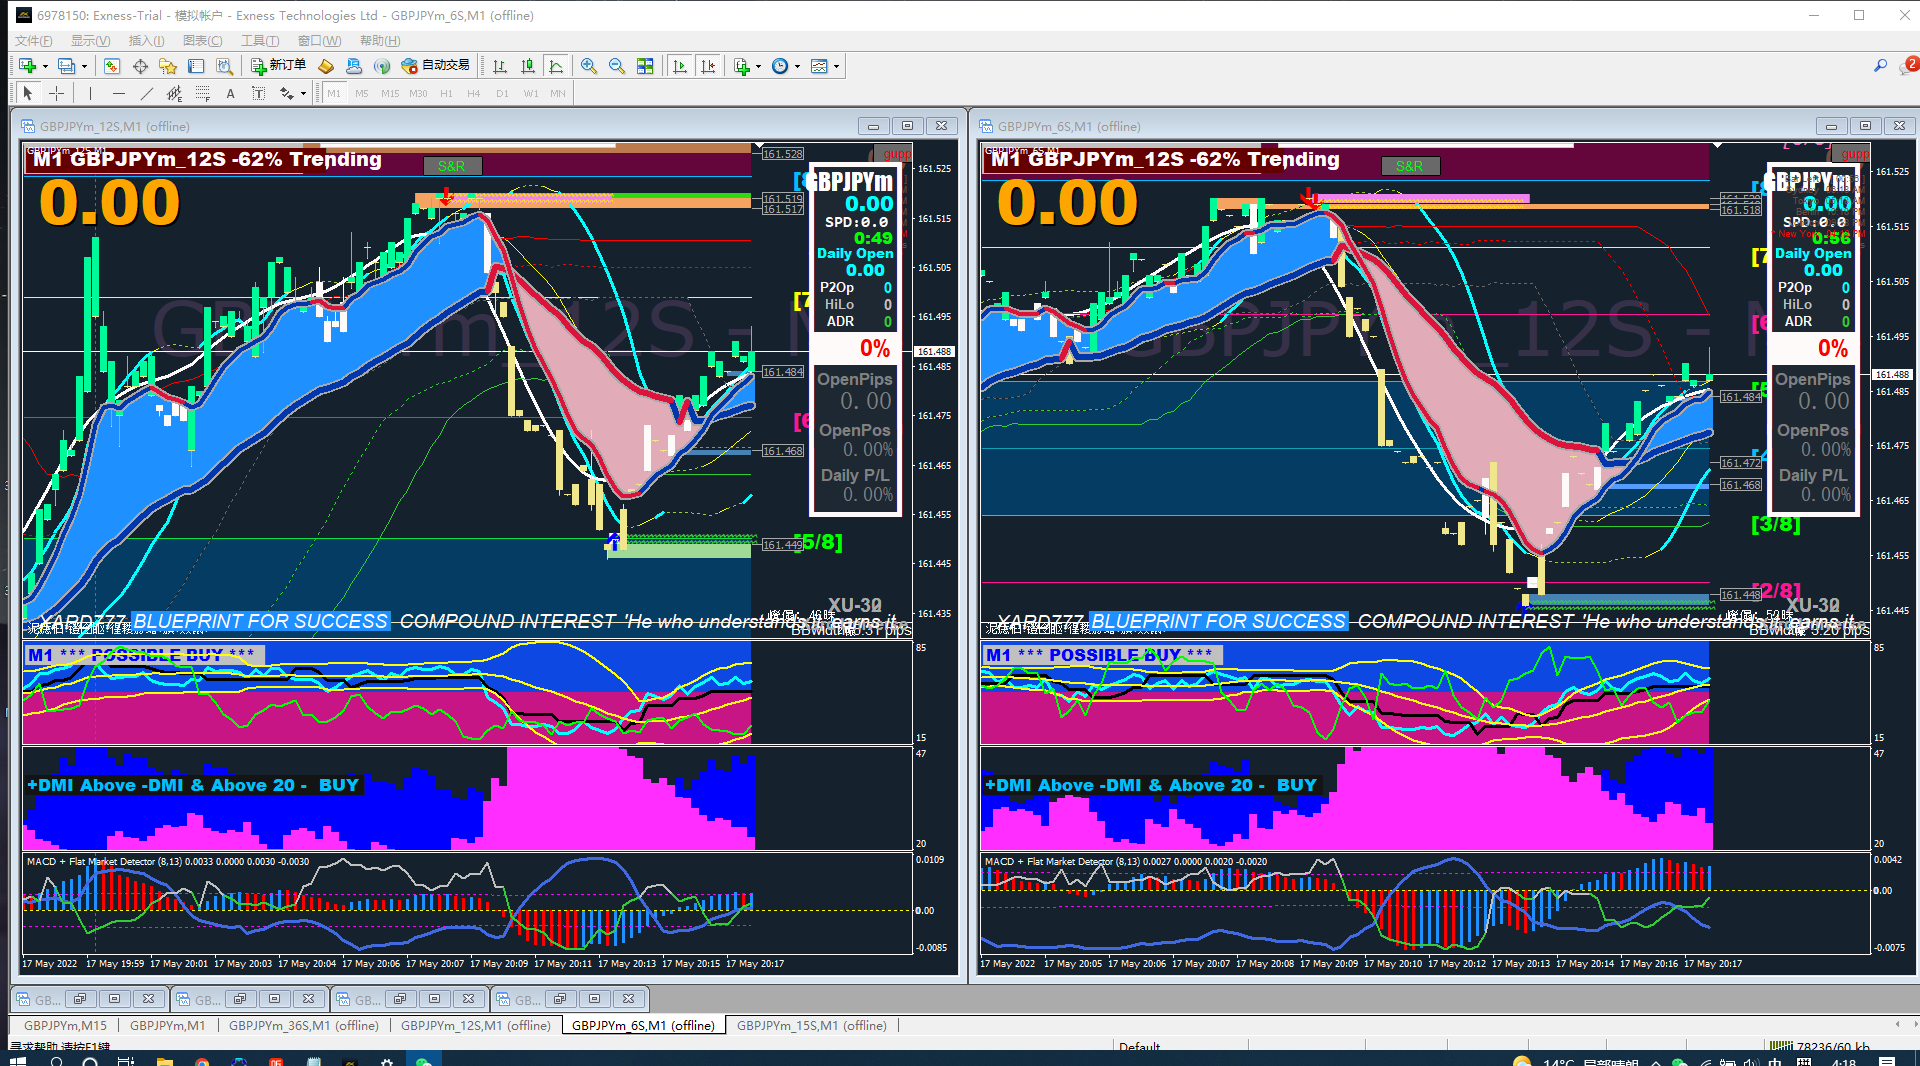The height and width of the screenshot is (1066, 1920).
Task: Toggle 自动交易 (AutoTrading) on the toolbar
Action: tap(435, 66)
